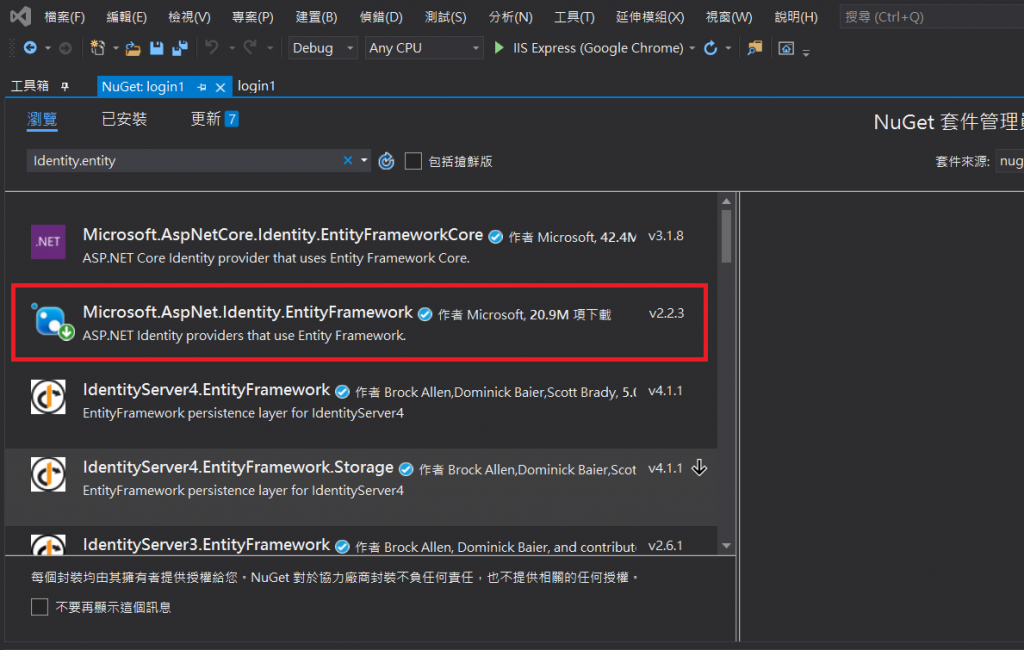The width and height of the screenshot is (1024, 650).
Task: Click the Visual Studio logo icon
Action: pos(20,16)
